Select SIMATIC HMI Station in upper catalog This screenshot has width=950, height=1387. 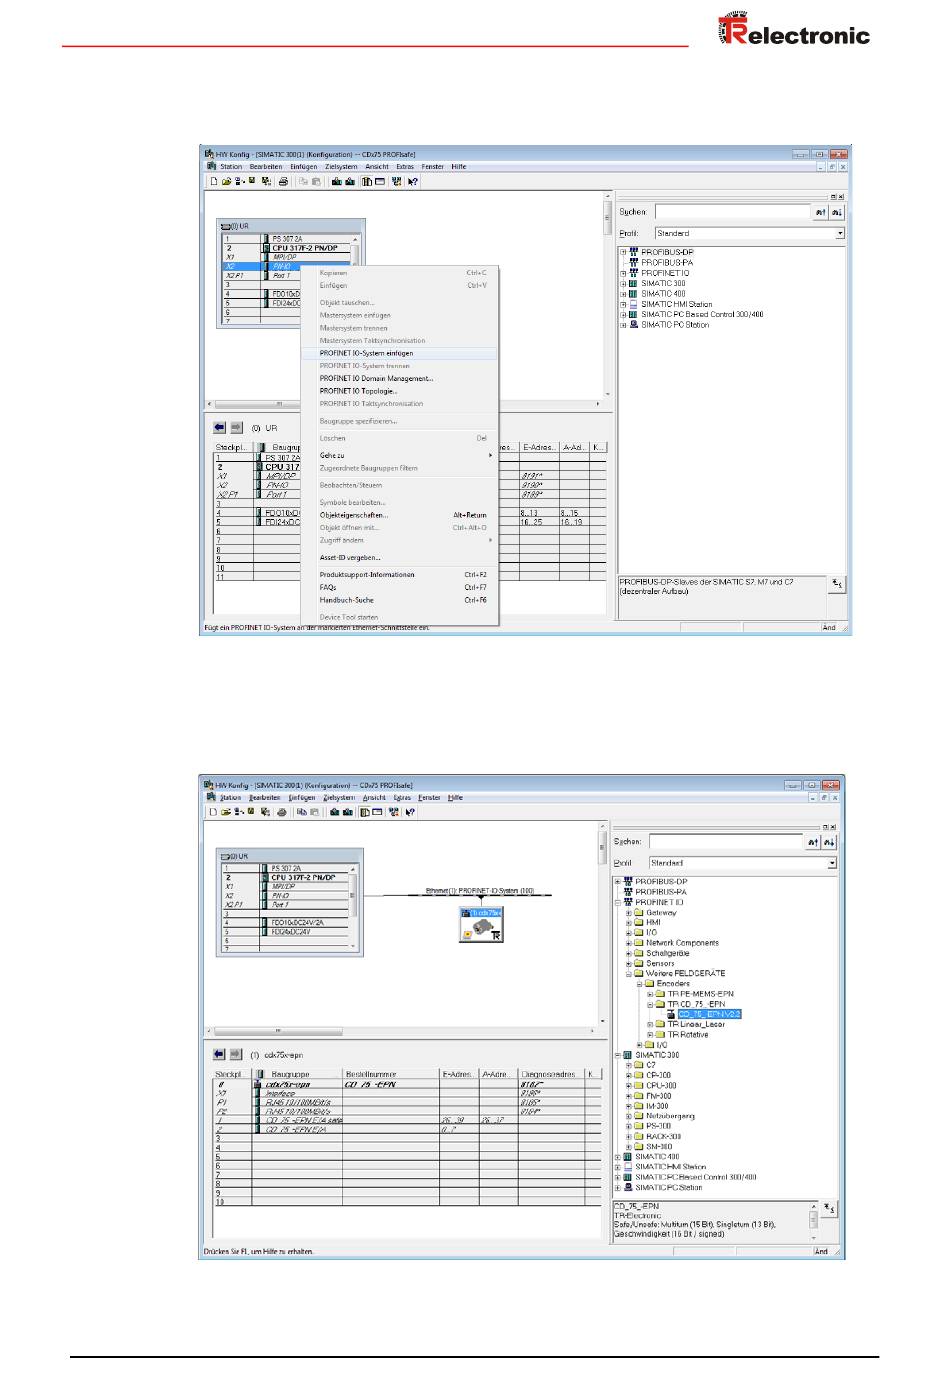(x=676, y=304)
